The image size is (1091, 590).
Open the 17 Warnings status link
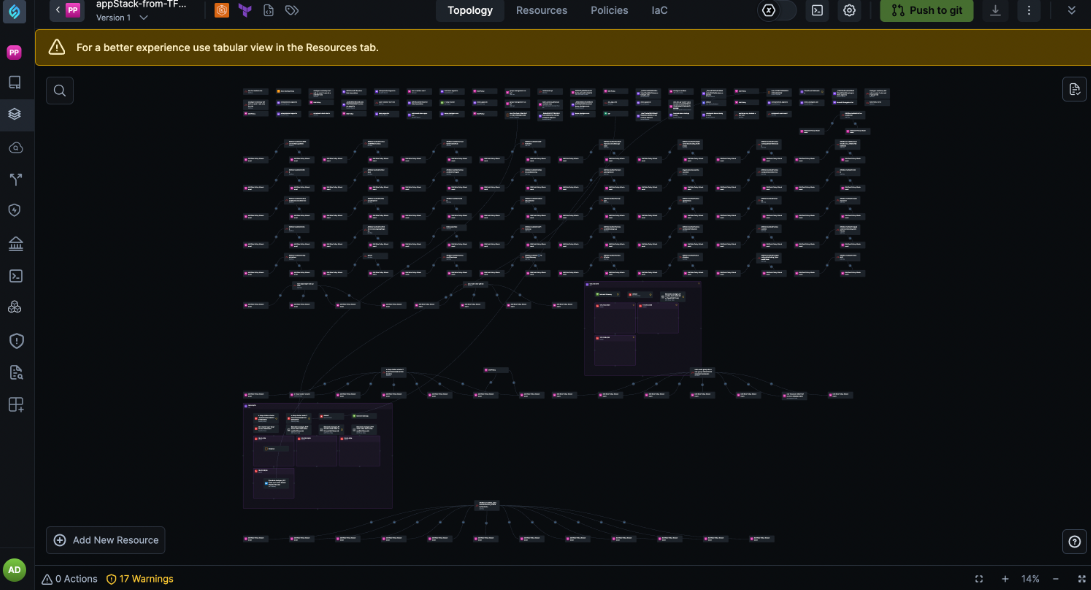tap(140, 579)
